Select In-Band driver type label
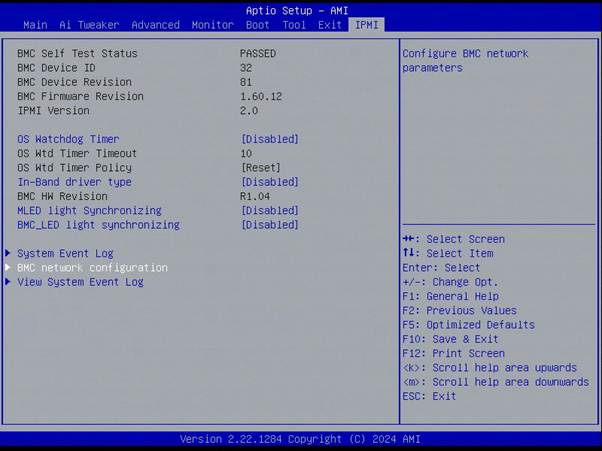This screenshot has height=451, width=602. pyautogui.click(x=74, y=182)
